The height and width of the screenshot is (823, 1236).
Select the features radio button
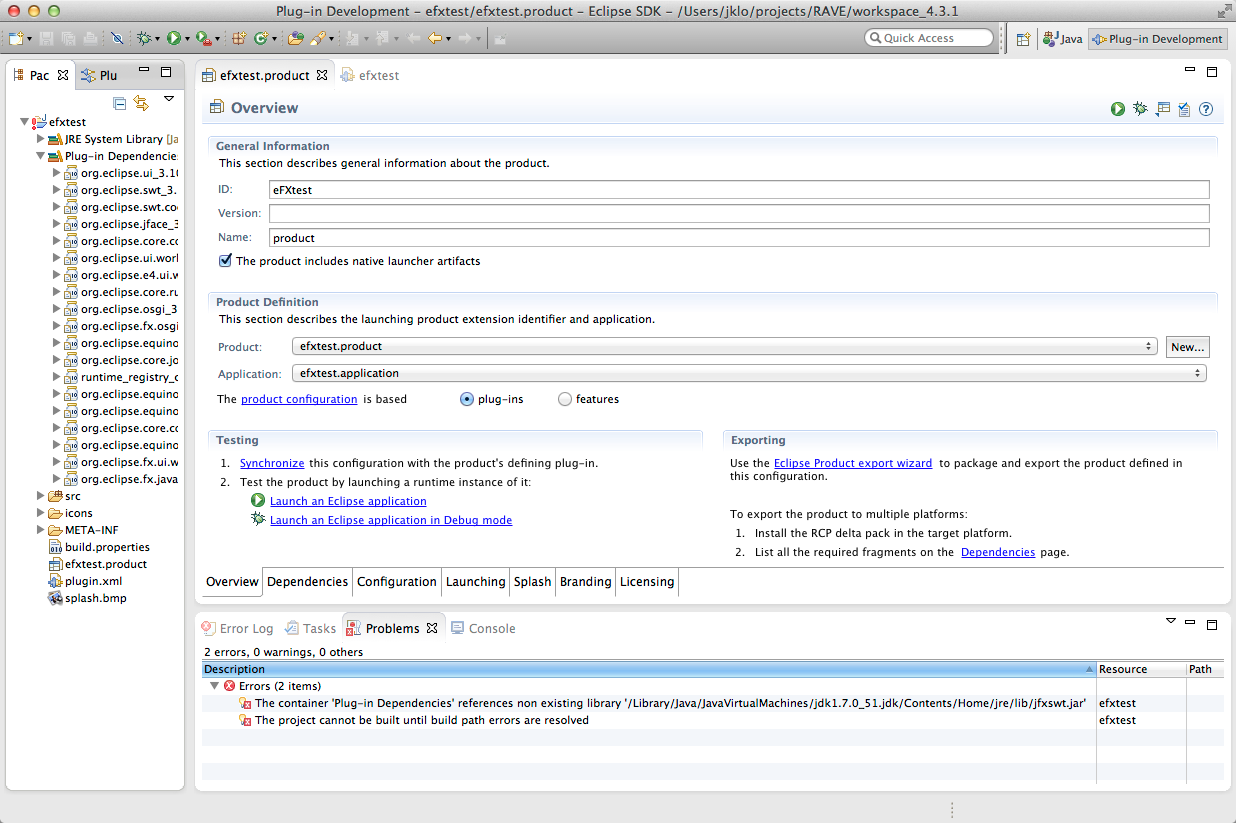tap(565, 399)
